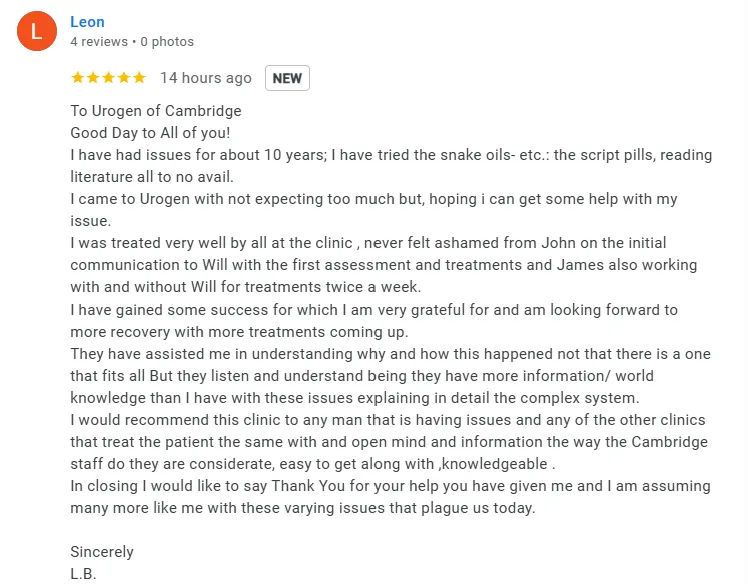Viewport: 748px width, 584px height.
Task: Click the 'I have gained some success' sentence
Action: [374, 321]
